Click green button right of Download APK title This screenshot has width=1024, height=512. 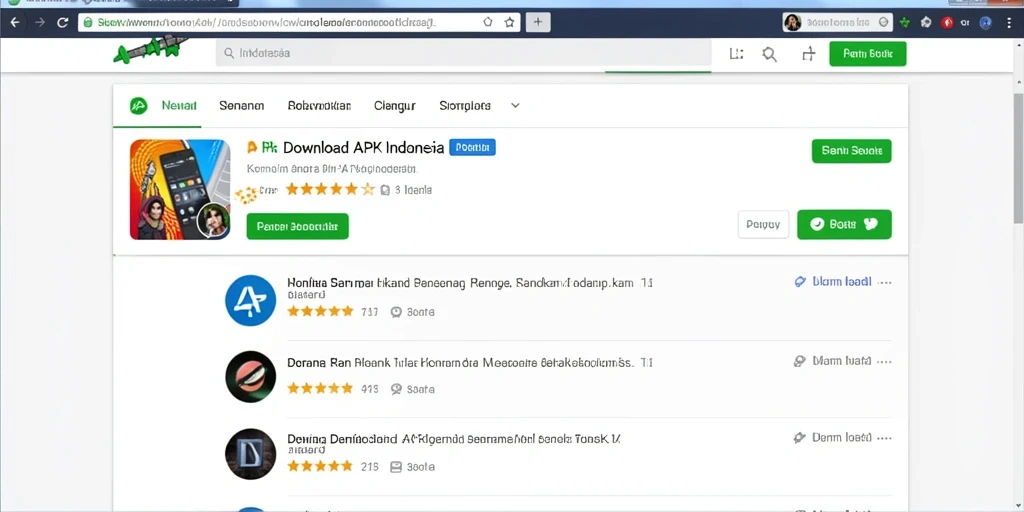click(x=852, y=151)
